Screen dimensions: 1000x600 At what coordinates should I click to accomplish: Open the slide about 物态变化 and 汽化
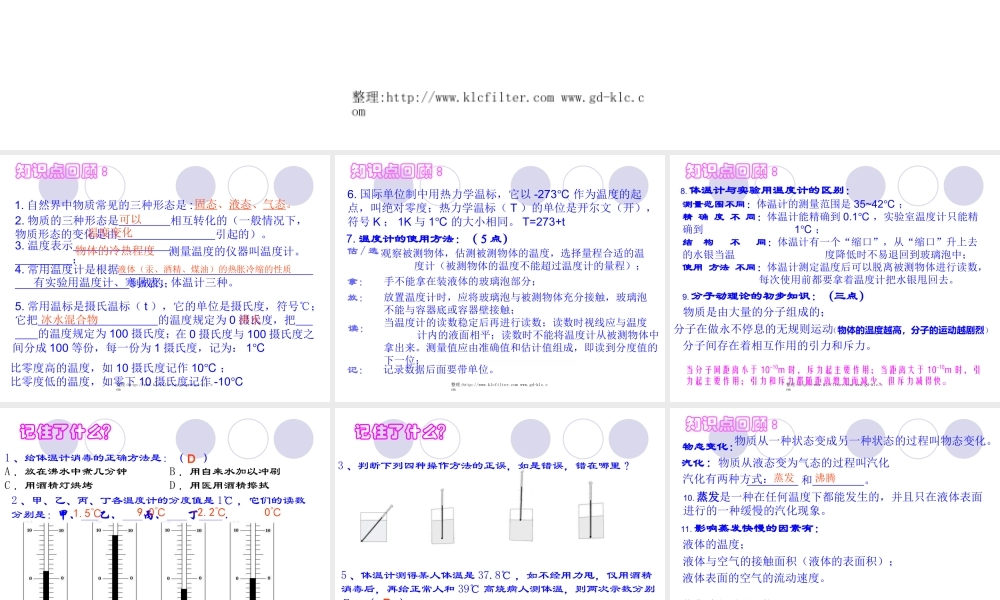pyautogui.click(x=835, y=504)
